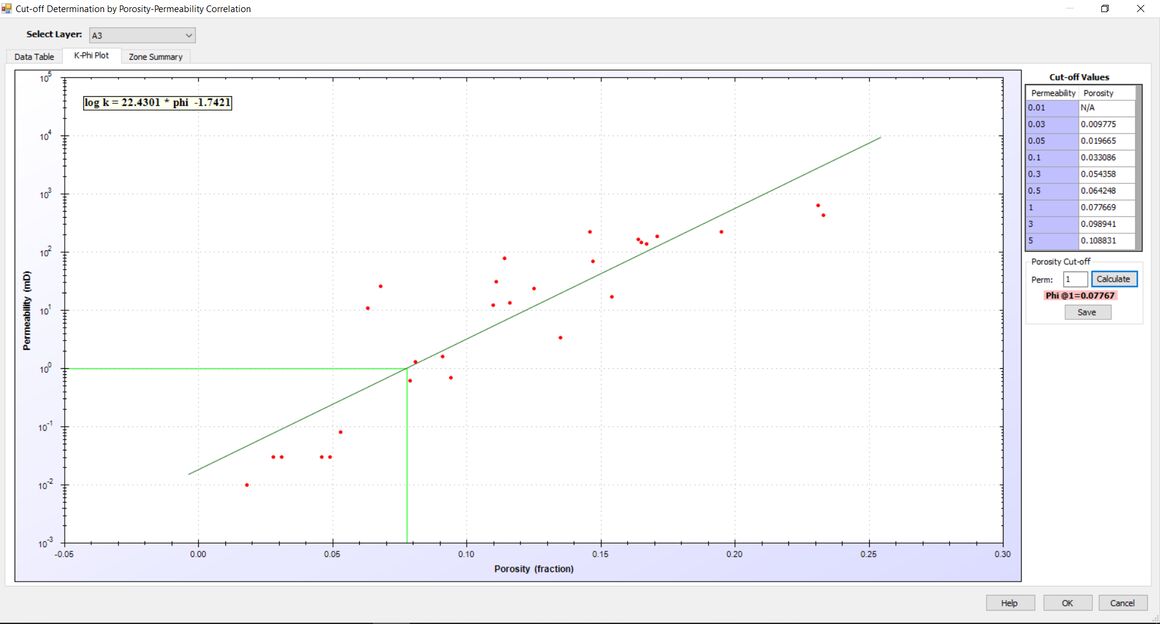
Task: Click the log k equation label on plot
Action: [x=158, y=102]
